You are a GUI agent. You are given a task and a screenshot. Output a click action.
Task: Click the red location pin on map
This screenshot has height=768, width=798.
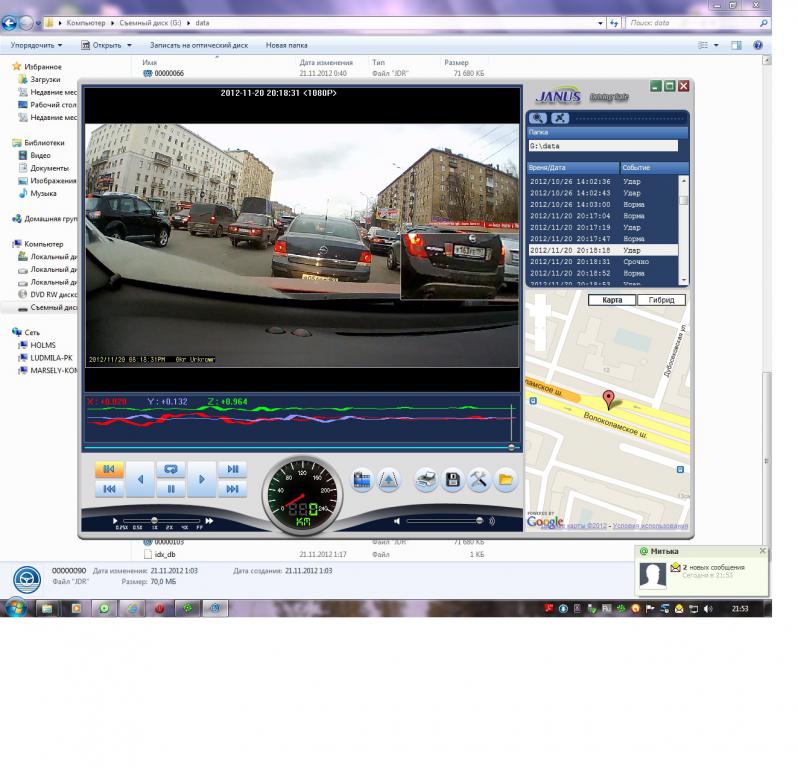point(608,400)
